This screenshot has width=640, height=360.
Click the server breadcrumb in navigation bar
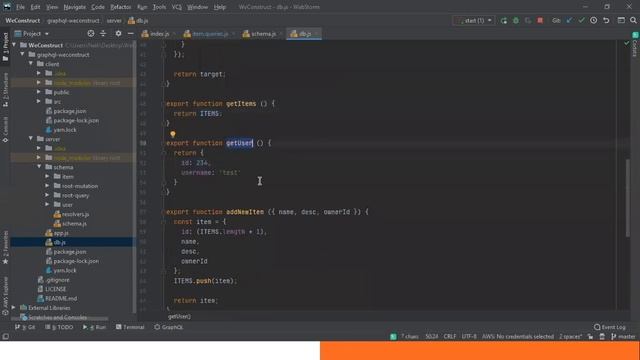point(114,20)
